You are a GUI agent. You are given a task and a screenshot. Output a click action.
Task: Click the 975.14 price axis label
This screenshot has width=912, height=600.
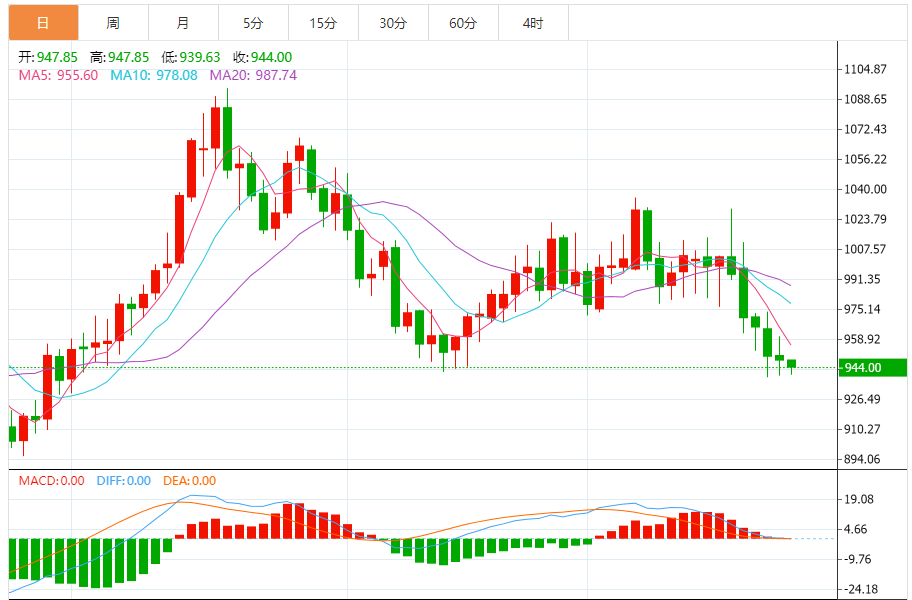(862, 309)
